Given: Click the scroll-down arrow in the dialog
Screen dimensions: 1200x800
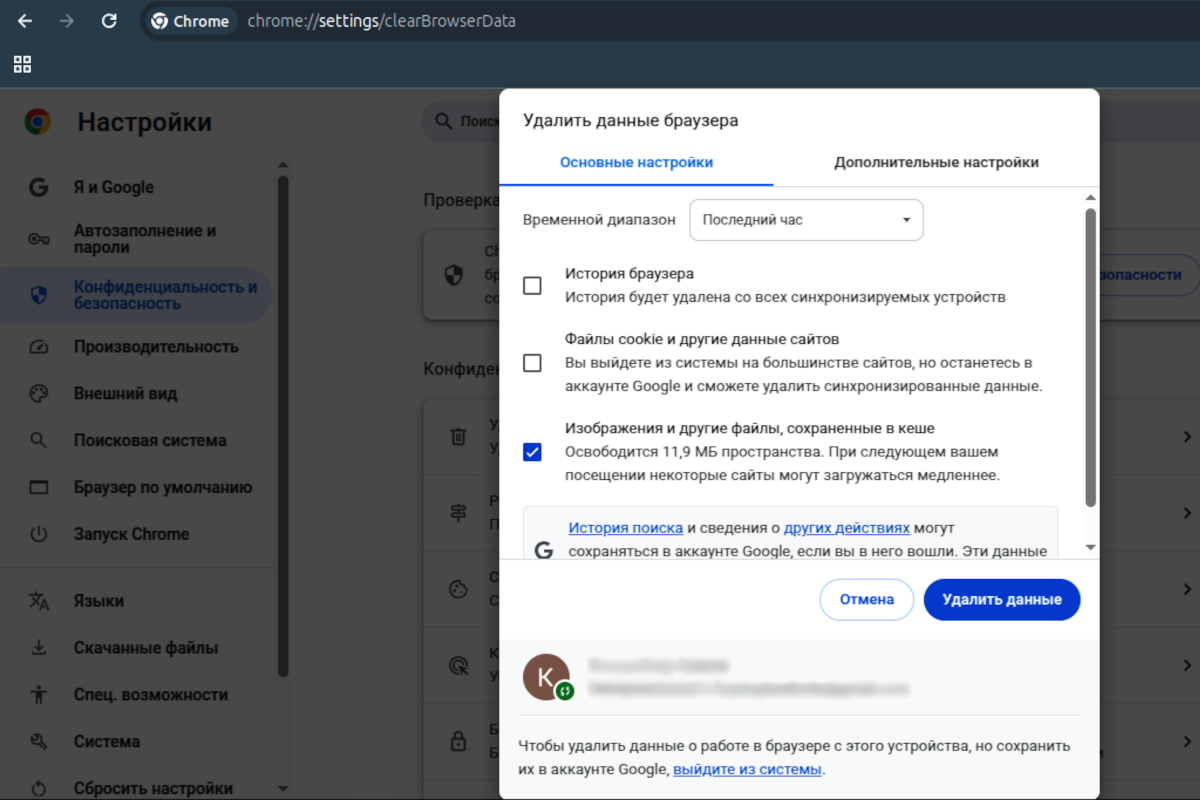Looking at the screenshot, I should [1090, 547].
